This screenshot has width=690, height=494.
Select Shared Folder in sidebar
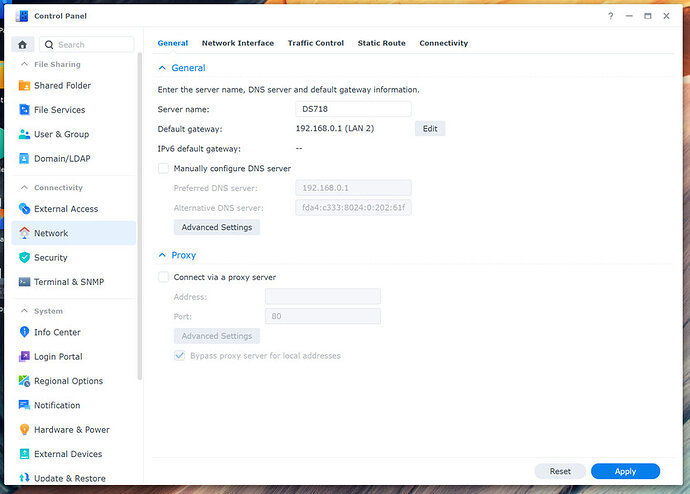click(73, 85)
